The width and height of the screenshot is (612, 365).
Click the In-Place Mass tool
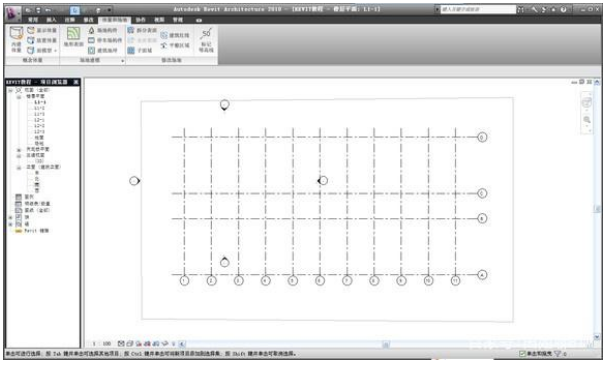pyautogui.click(x=16, y=39)
